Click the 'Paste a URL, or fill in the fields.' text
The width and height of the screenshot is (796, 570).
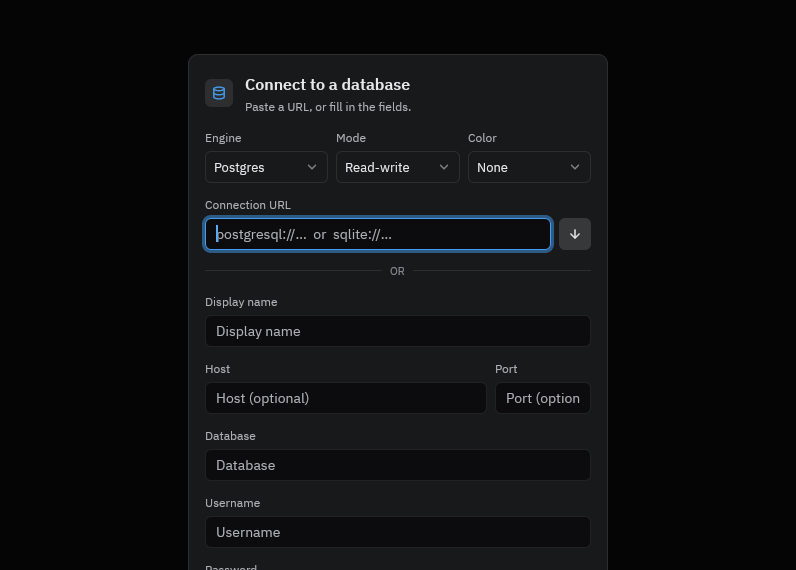click(328, 107)
